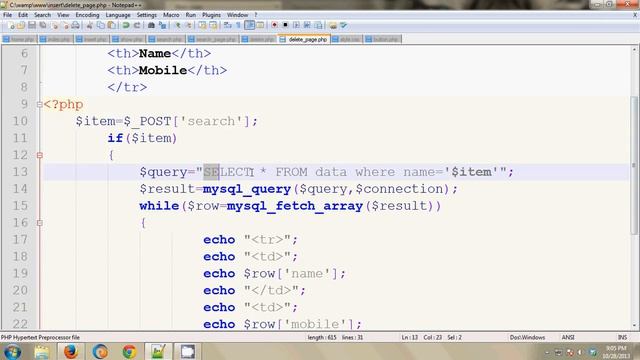Click the Notepad++ taskbar icon

click(158, 351)
